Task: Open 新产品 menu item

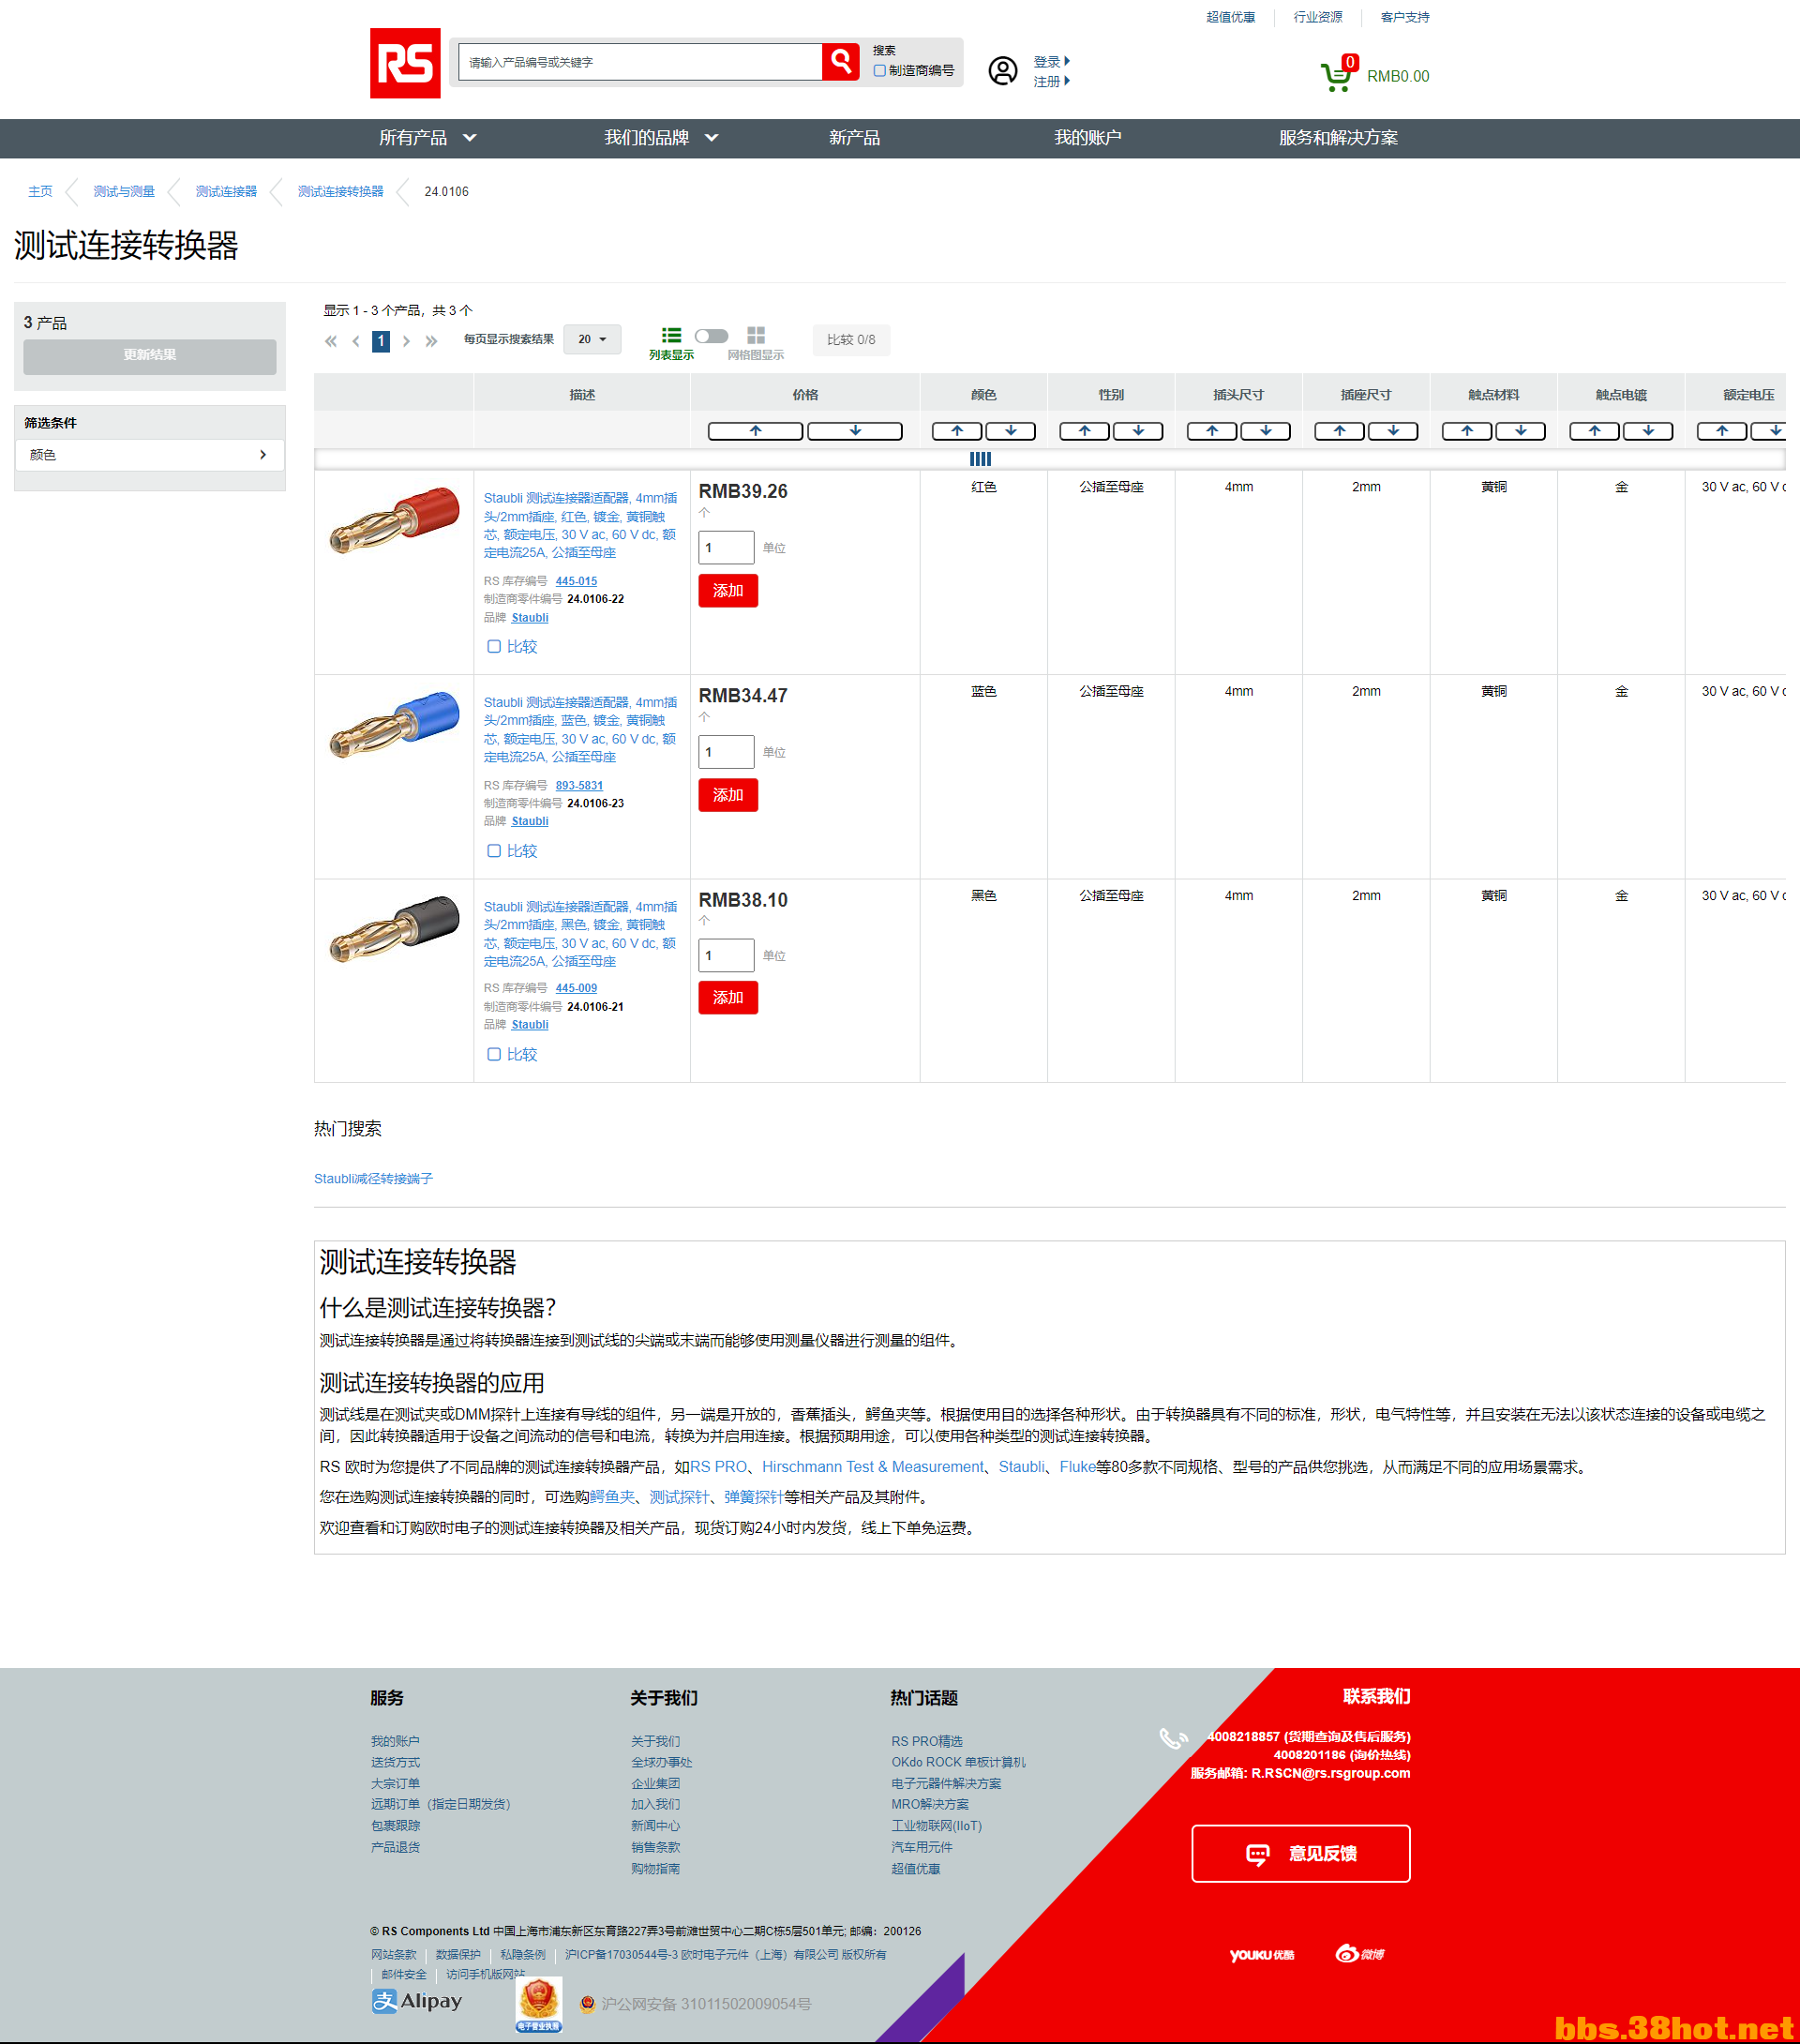Action: [854, 138]
